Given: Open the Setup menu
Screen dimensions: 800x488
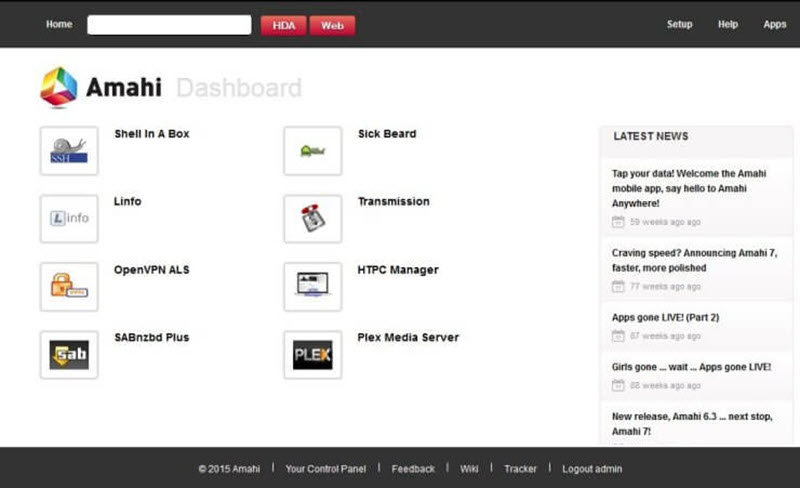Looking at the screenshot, I should coord(679,24).
